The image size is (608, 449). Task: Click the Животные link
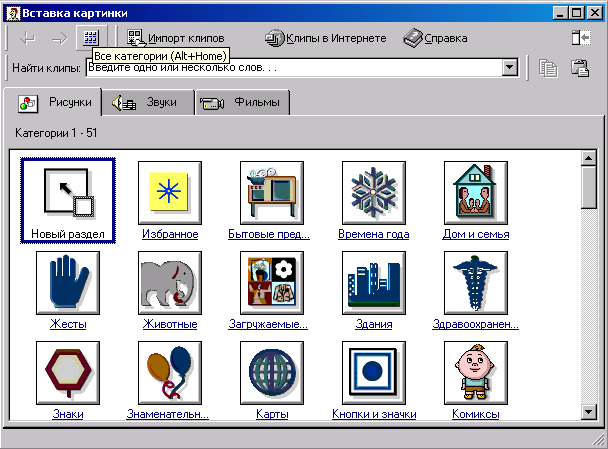[x=170, y=324]
